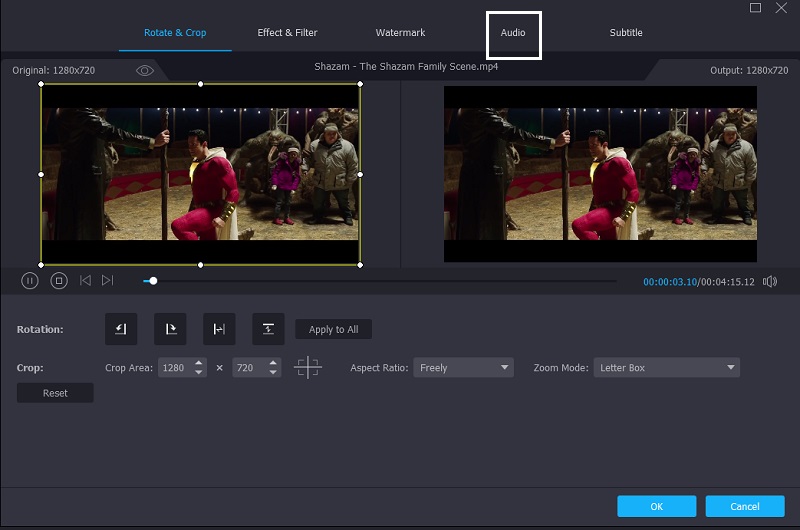Screen dimensions: 800x530
Task: Mute sound using the volume speaker icon
Action: coord(769,282)
